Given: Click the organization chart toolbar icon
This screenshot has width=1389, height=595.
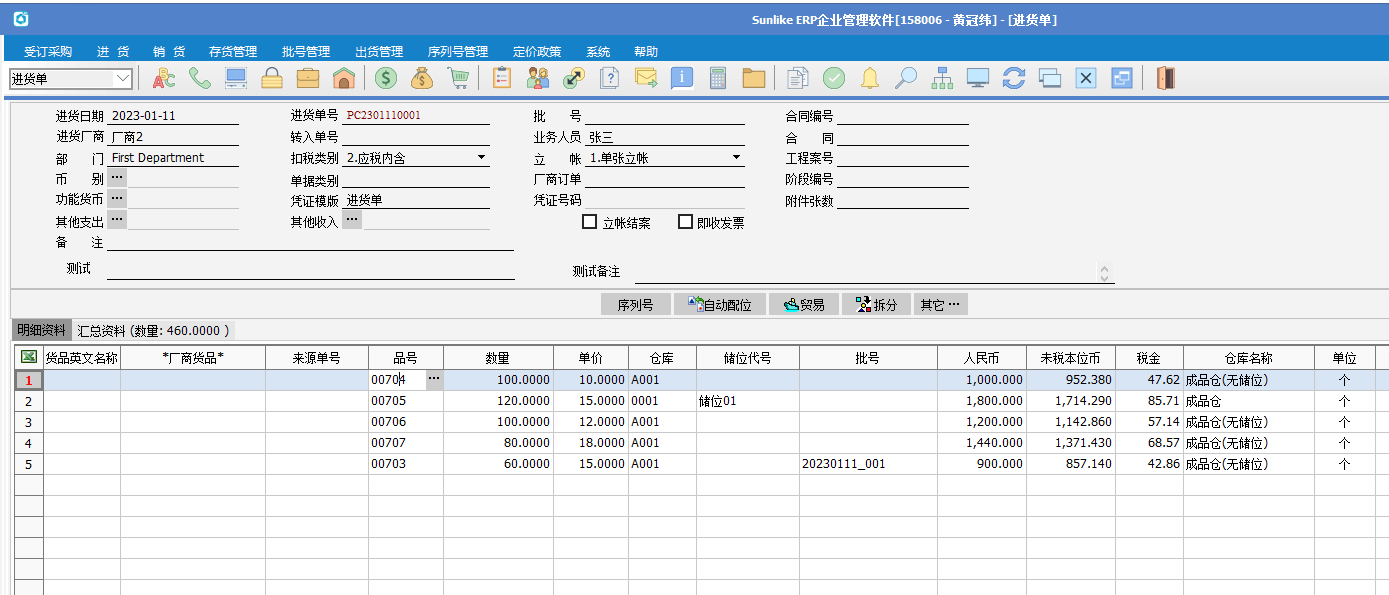Looking at the screenshot, I should tap(942, 78).
